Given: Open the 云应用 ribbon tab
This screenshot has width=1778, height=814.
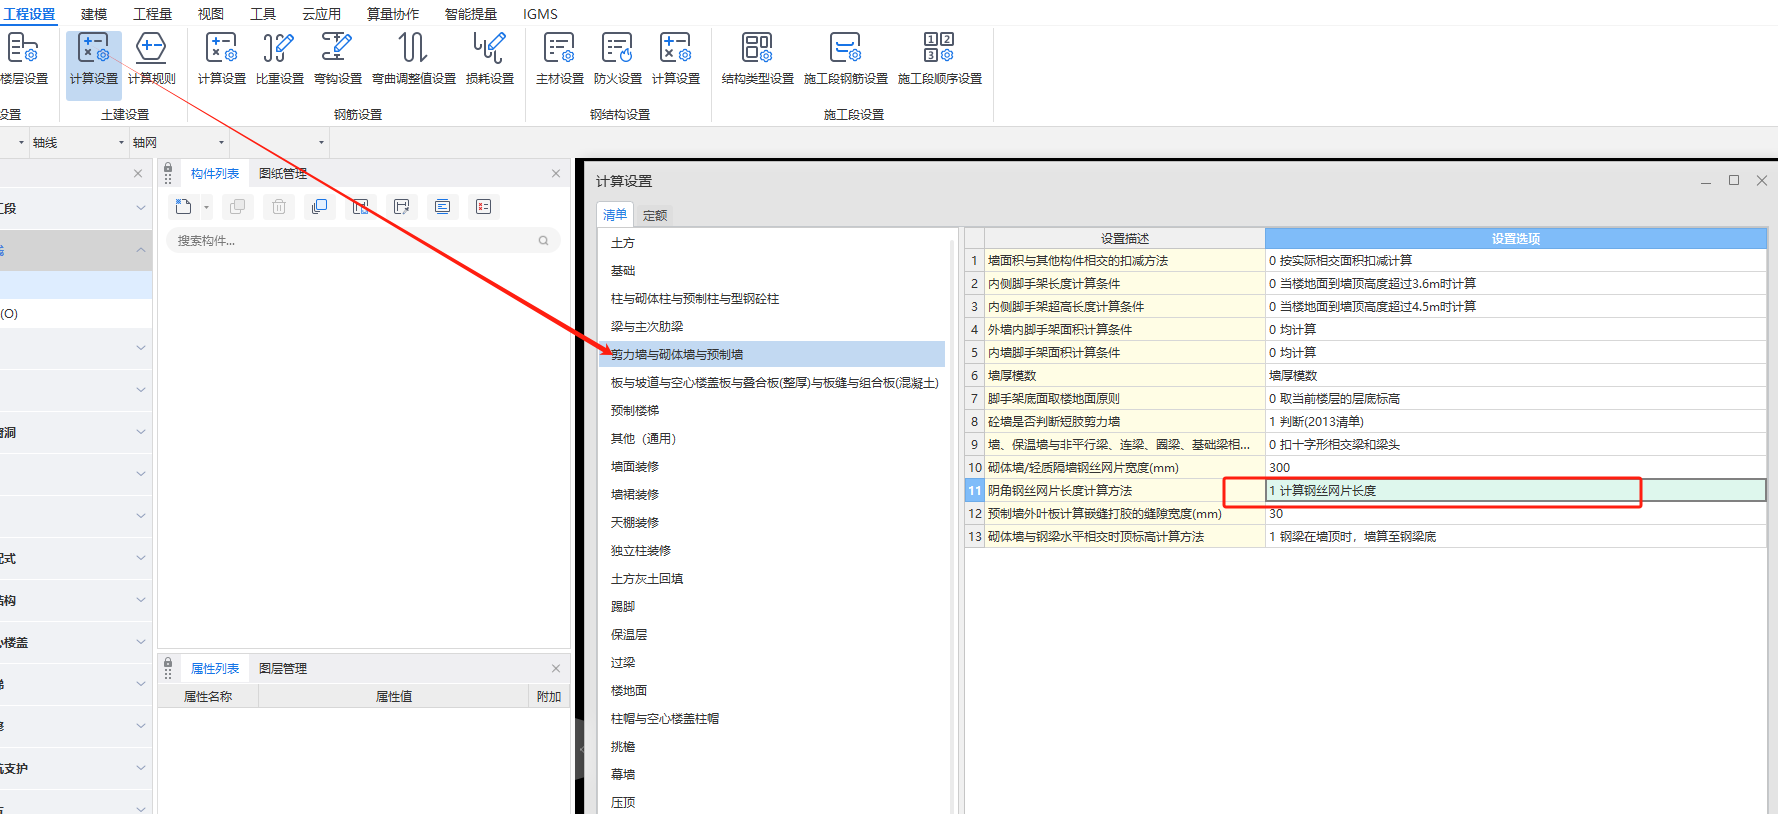Looking at the screenshot, I should pyautogui.click(x=322, y=14).
